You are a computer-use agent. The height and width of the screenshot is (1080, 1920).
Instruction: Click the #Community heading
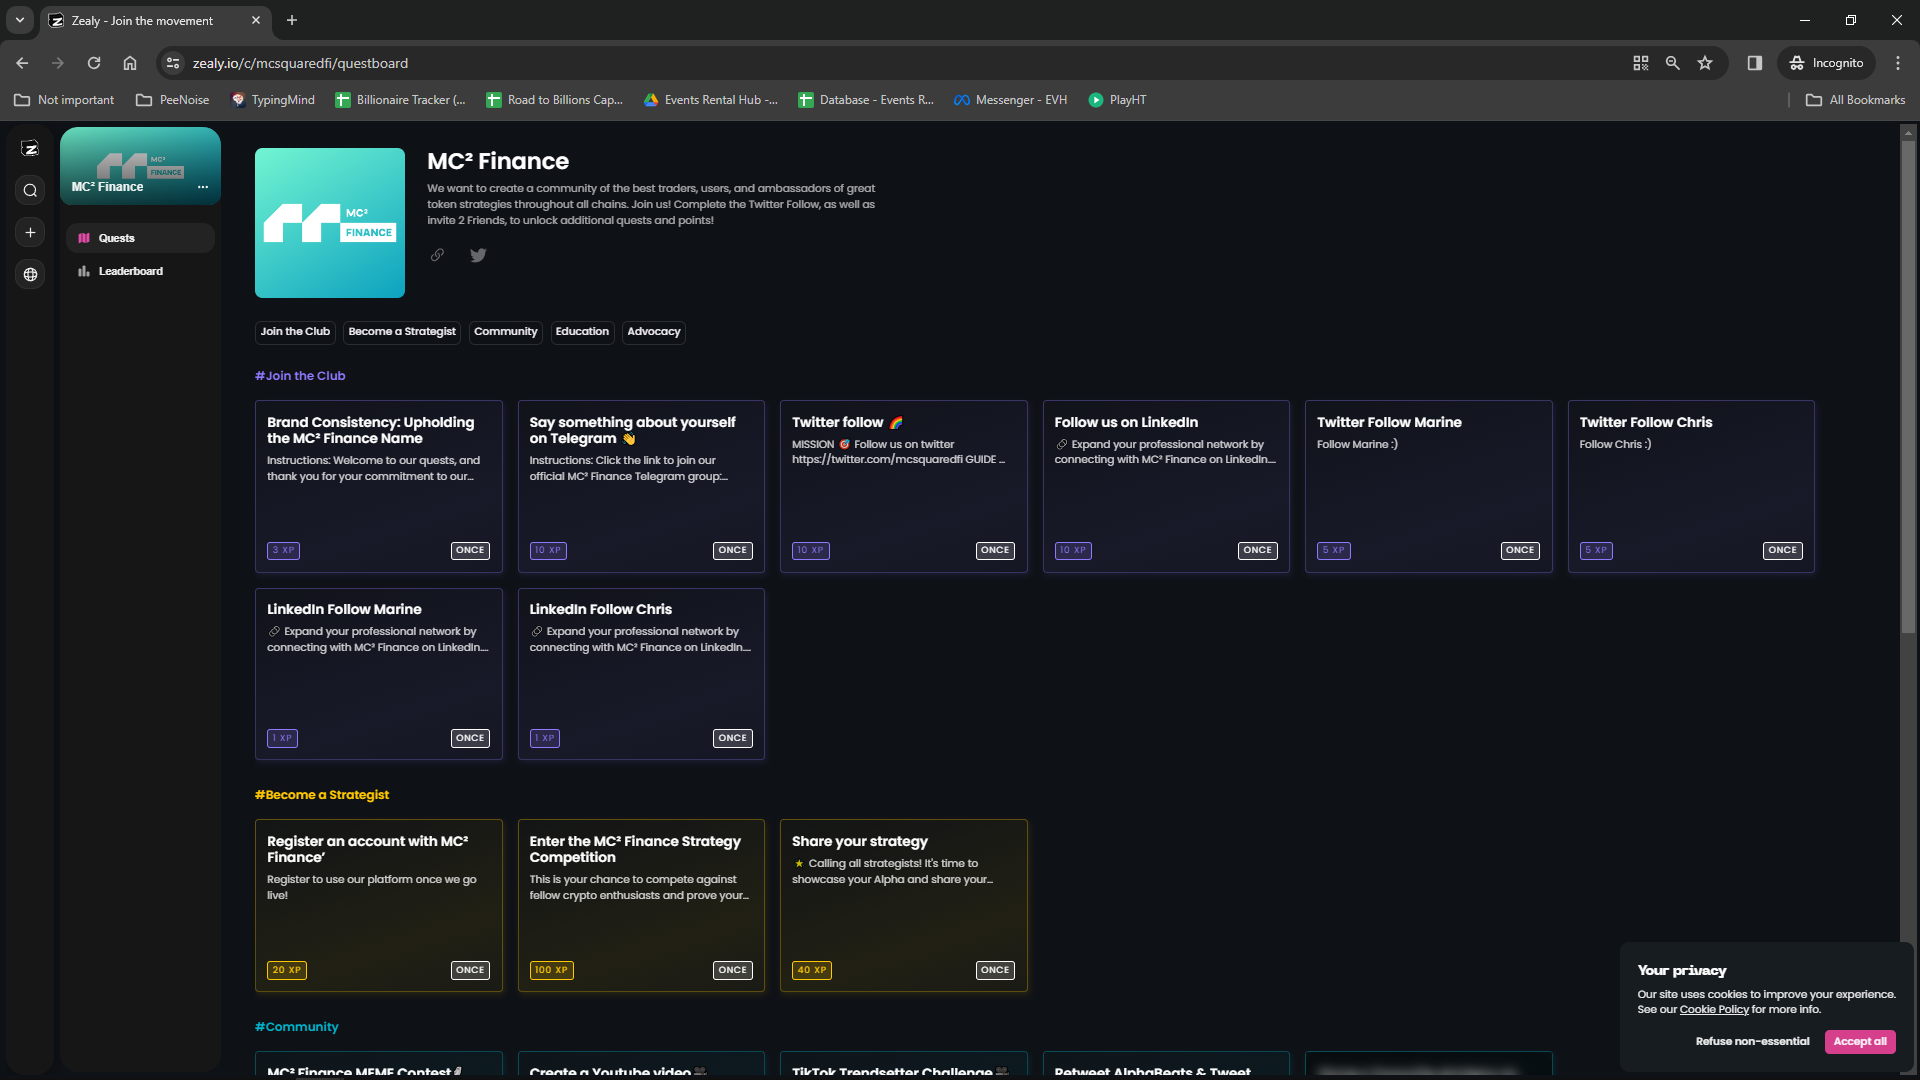296,1027
